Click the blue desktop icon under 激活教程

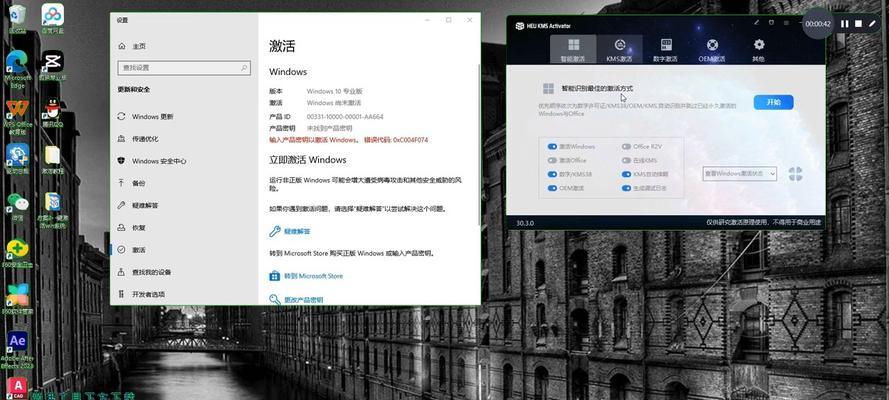pyautogui.click(x=52, y=210)
